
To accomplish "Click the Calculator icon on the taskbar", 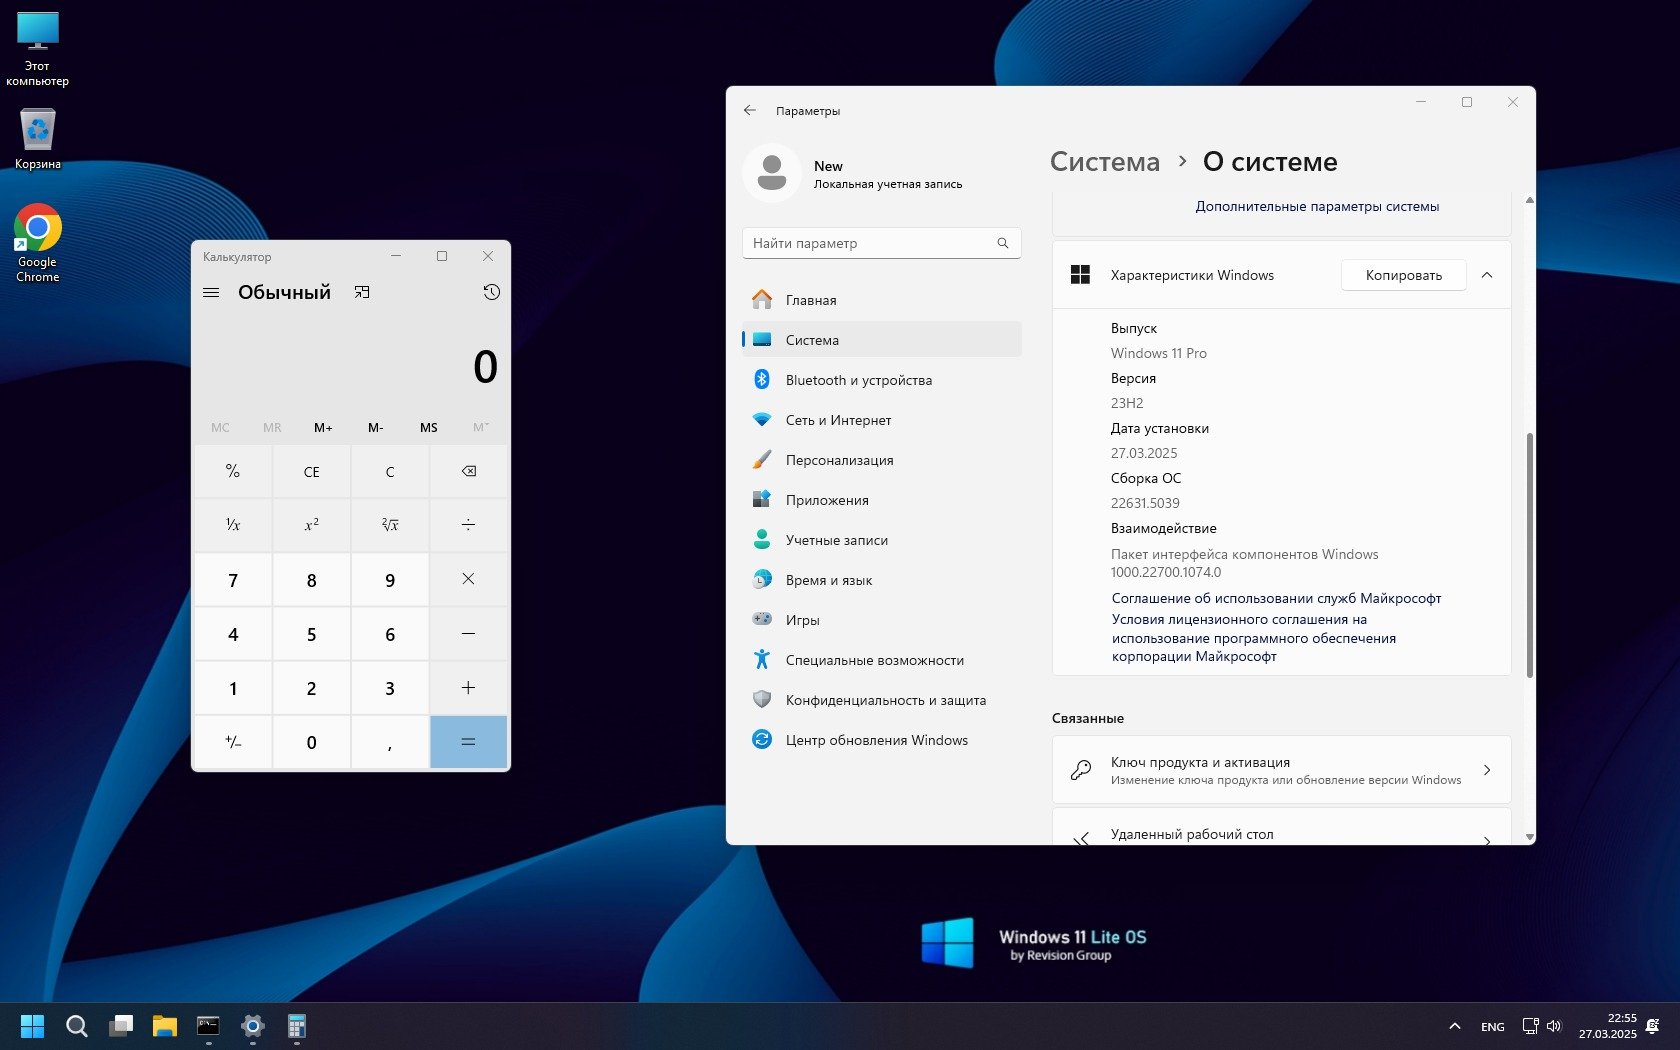I will click(x=297, y=1026).
